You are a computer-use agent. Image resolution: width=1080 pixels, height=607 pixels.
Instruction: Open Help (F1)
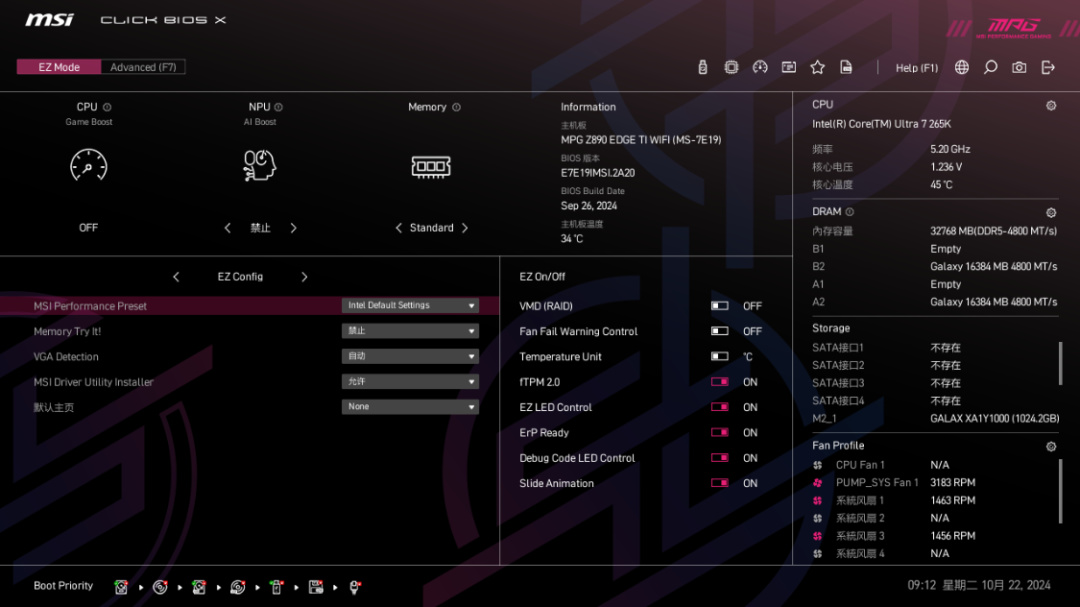[917, 68]
